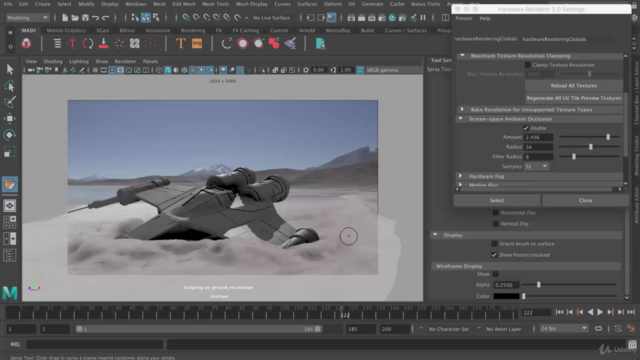Switch to the Rendering shelf tab

click(193, 31)
